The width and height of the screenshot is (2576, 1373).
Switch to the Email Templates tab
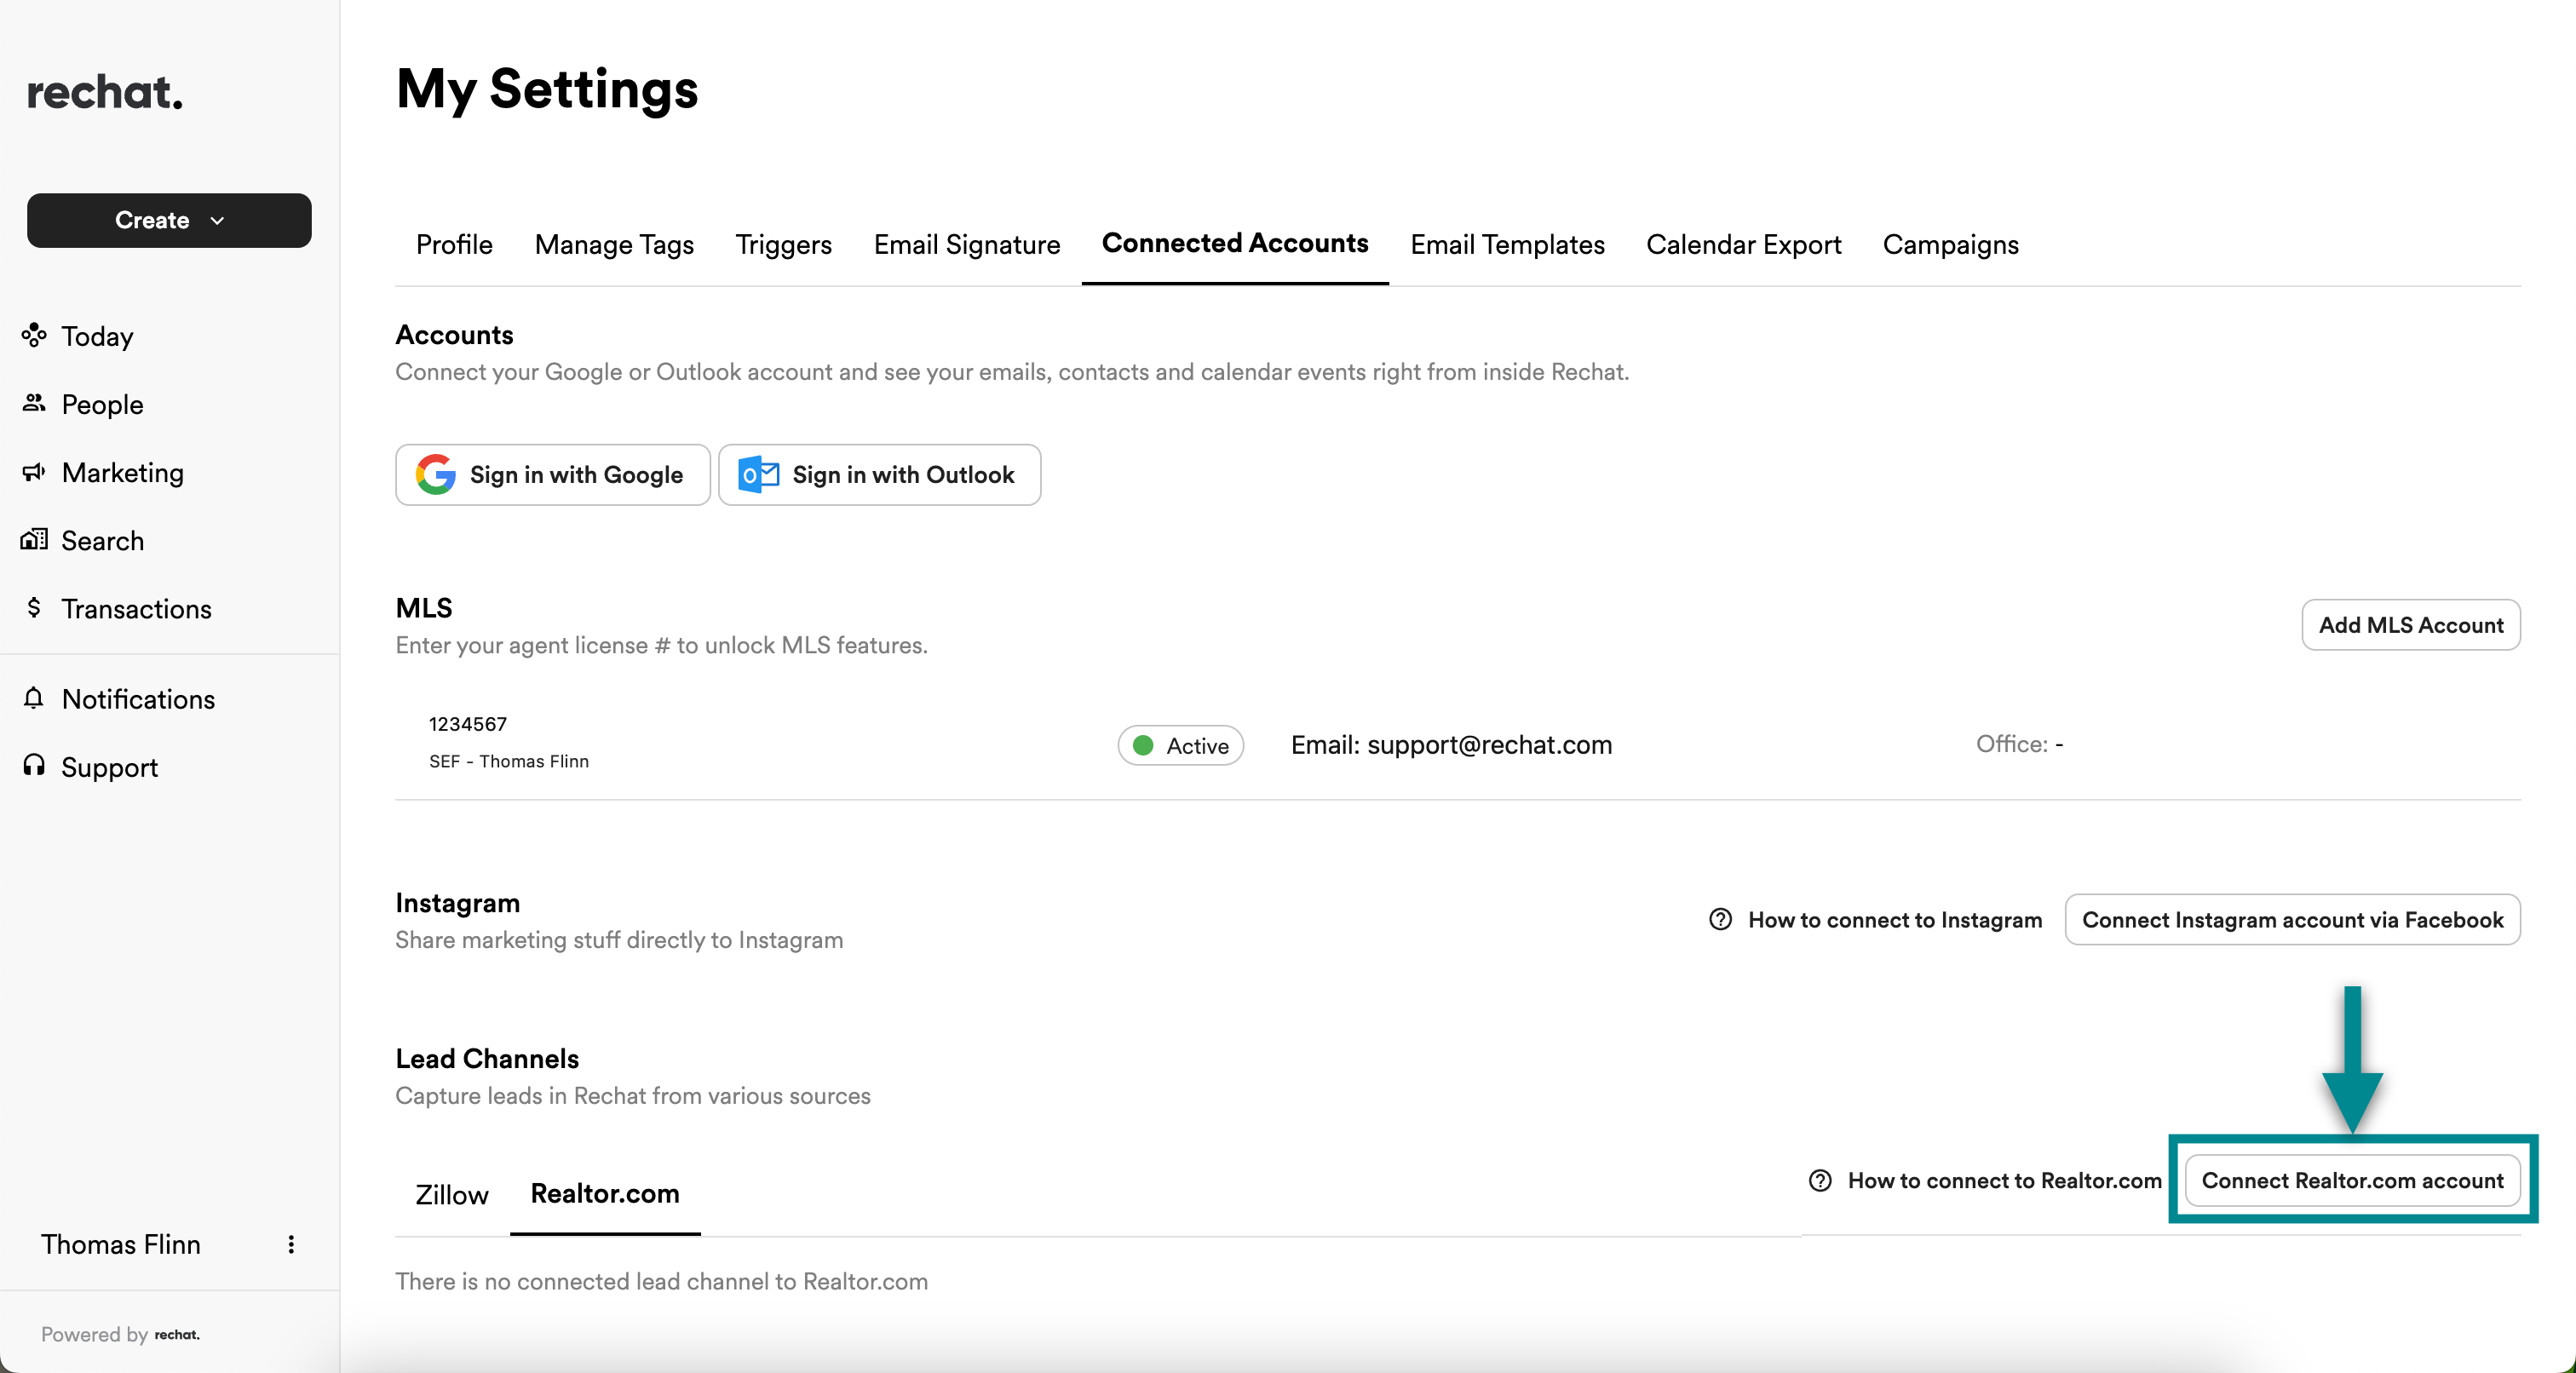[1507, 244]
